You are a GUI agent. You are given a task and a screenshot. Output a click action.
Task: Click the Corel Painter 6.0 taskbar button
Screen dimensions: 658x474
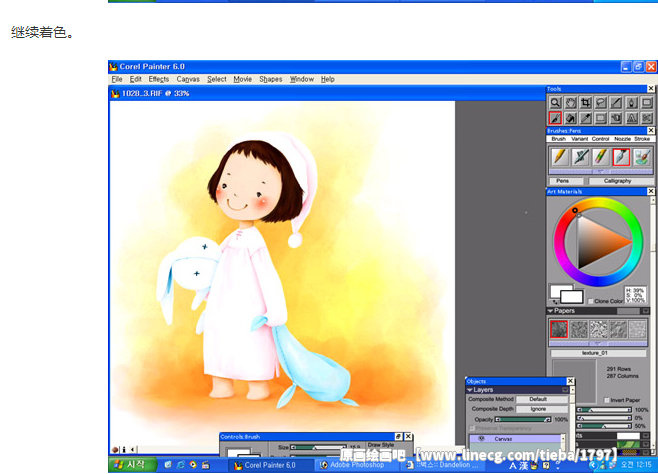pyautogui.click(x=271, y=465)
